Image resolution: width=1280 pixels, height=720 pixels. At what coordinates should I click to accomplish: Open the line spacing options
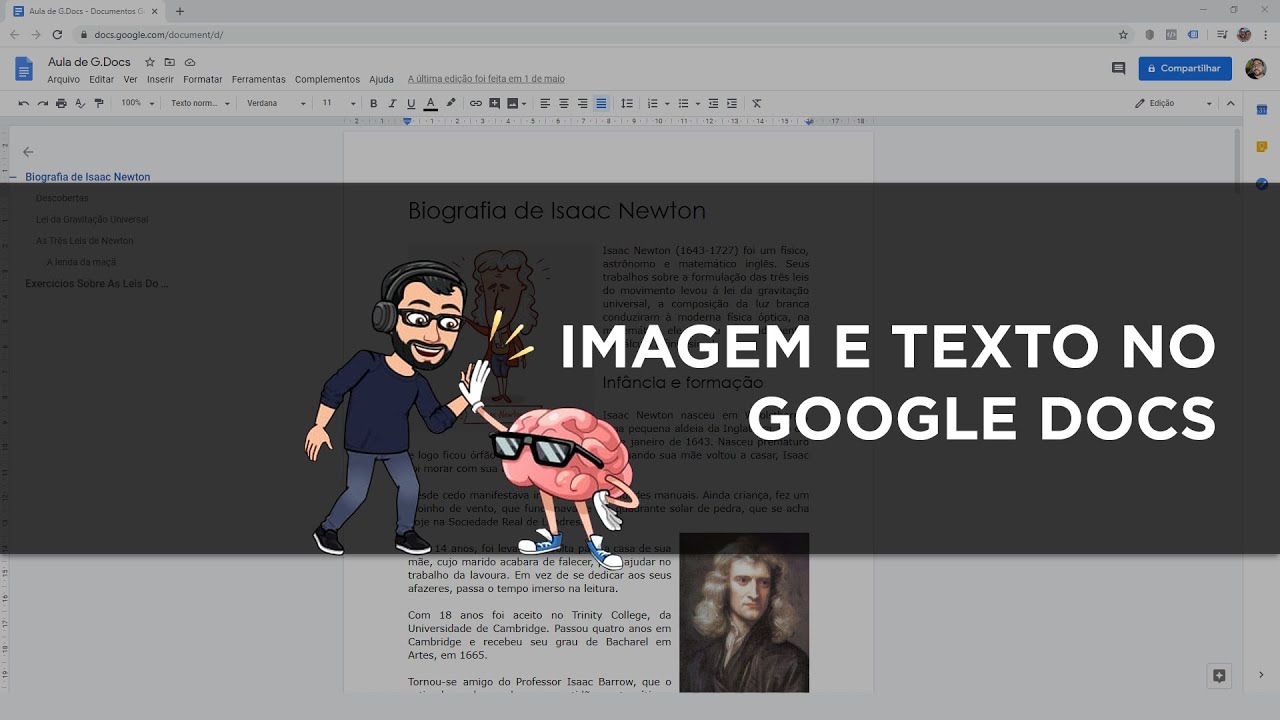(x=627, y=103)
